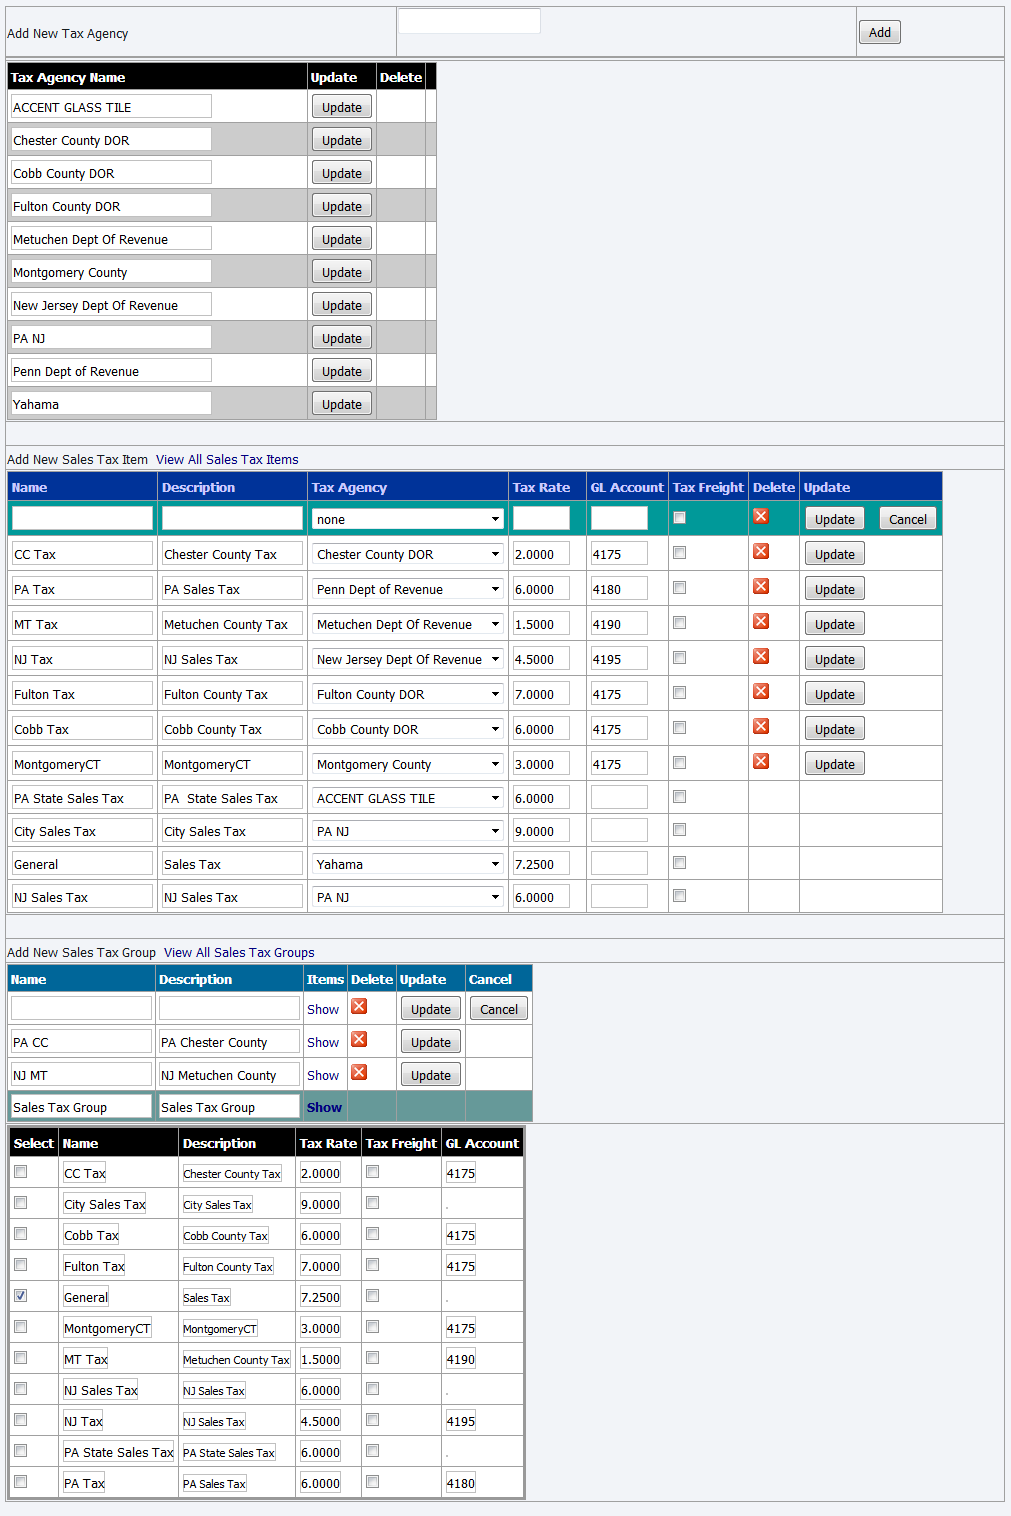Open View All Sales Tax Items
1011x1516 pixels.
pos(227,460)
